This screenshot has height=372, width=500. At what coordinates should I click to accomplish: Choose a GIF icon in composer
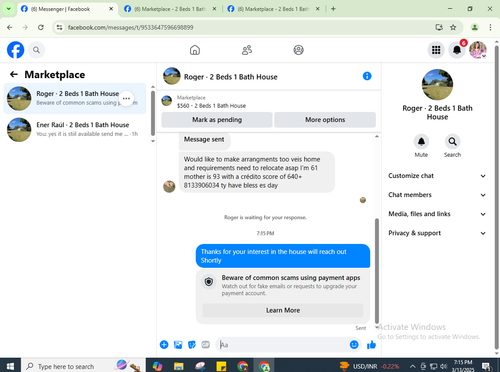click(206, 345)
